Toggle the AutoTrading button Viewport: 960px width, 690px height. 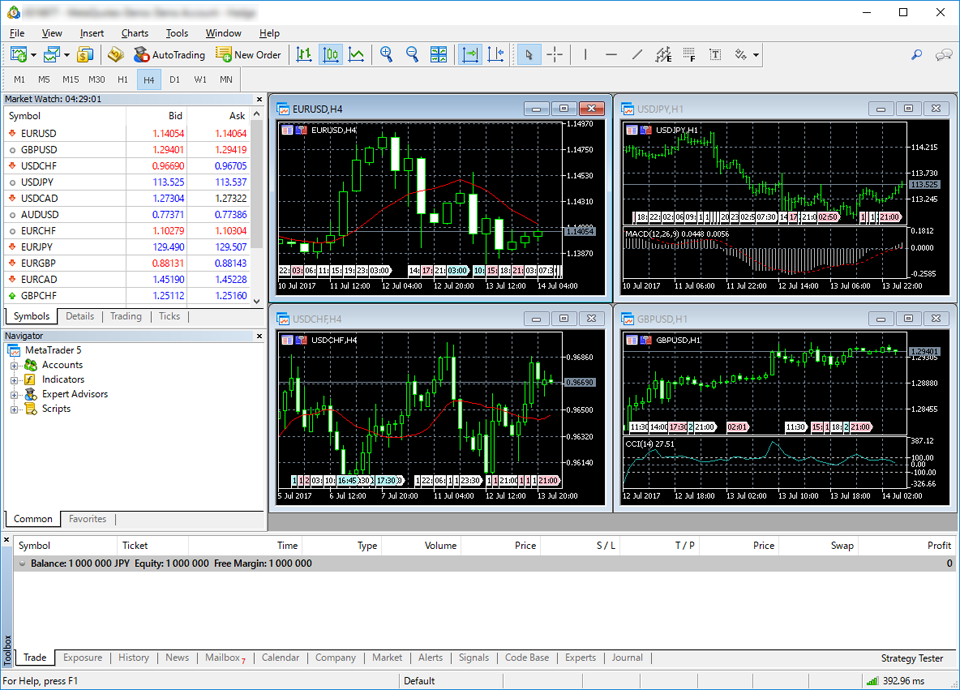point(169,54)
